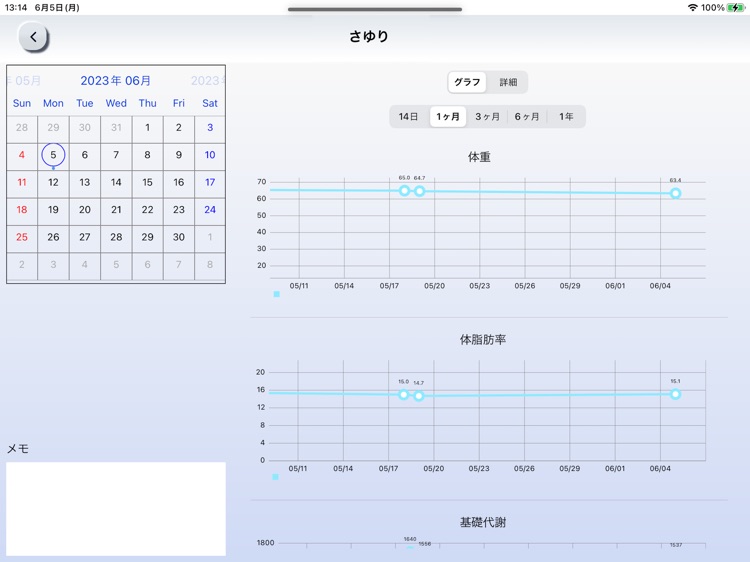The image size is (750, 562).
Task: Select June 21 on the calendar
Action: (x=116, y=209)
